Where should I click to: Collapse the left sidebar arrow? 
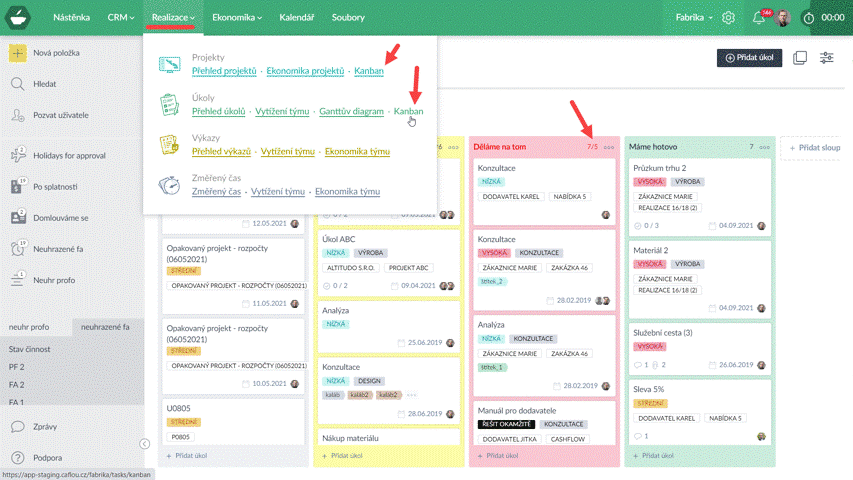(x=144, y=443)
